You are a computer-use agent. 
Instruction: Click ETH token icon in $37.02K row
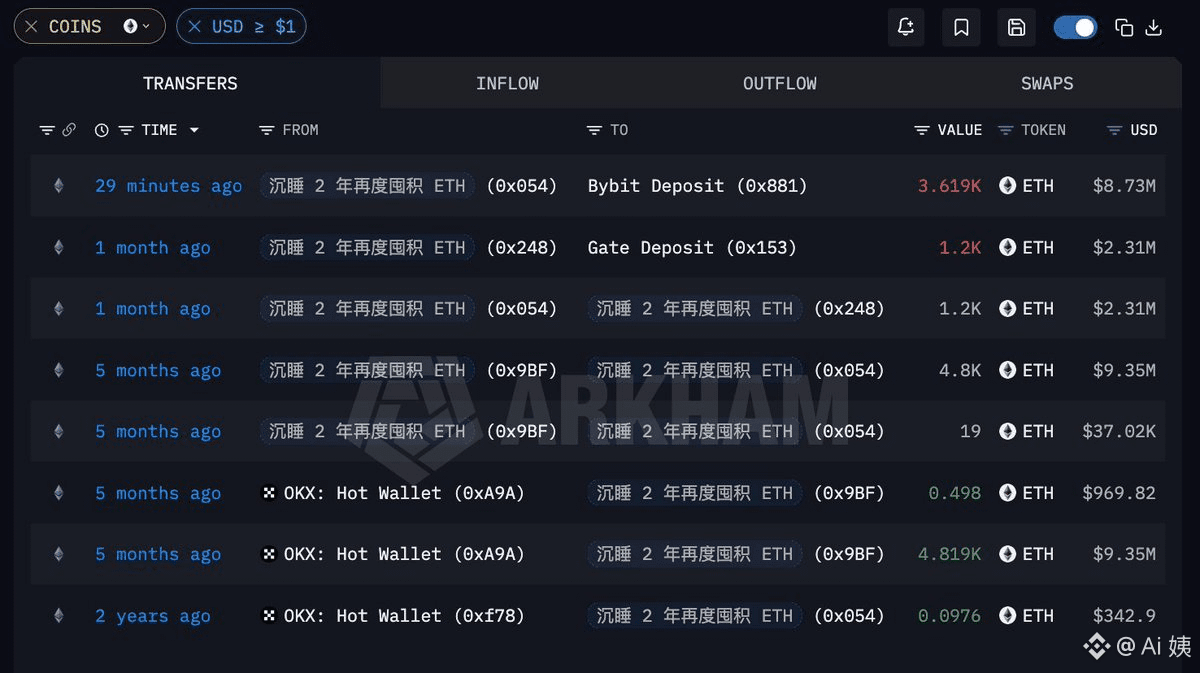[1008, 432]
